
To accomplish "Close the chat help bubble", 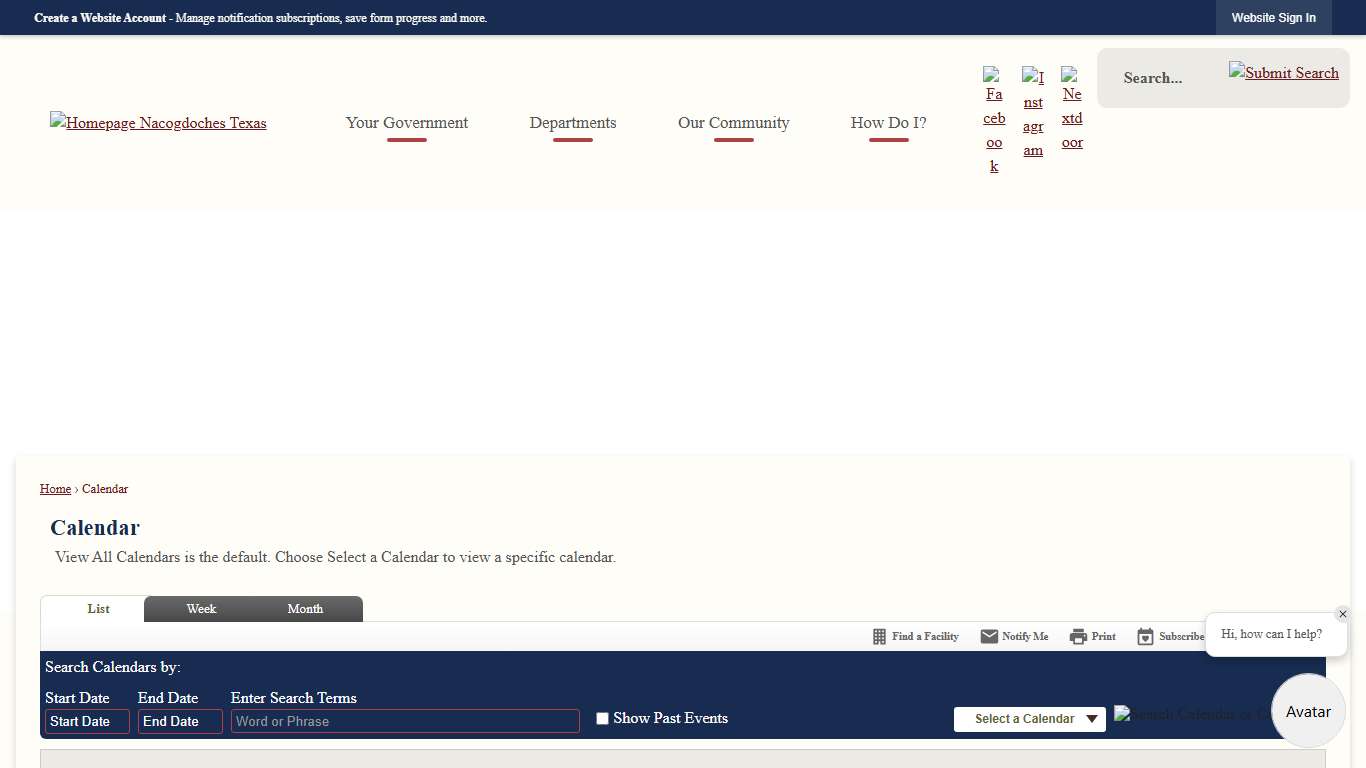I will [1342, 614].
